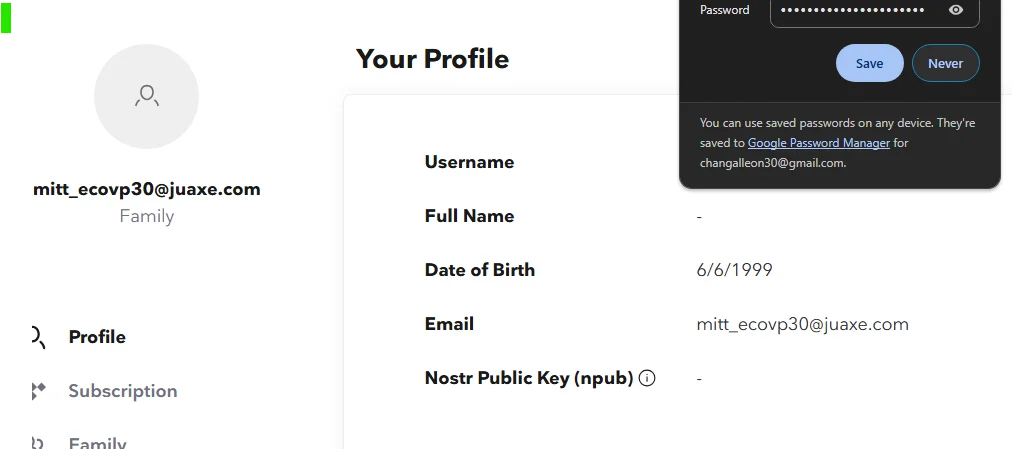
Task: Open the Profile menu label
Action: (97, 337)
